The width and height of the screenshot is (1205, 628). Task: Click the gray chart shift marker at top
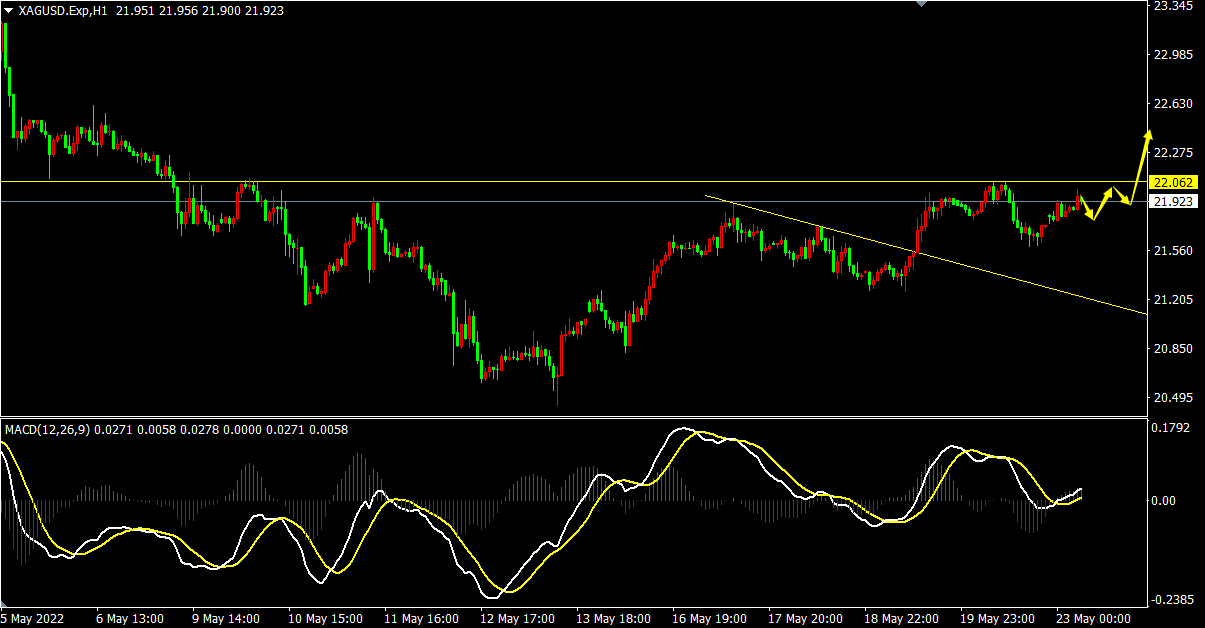[x=923, y=4]
